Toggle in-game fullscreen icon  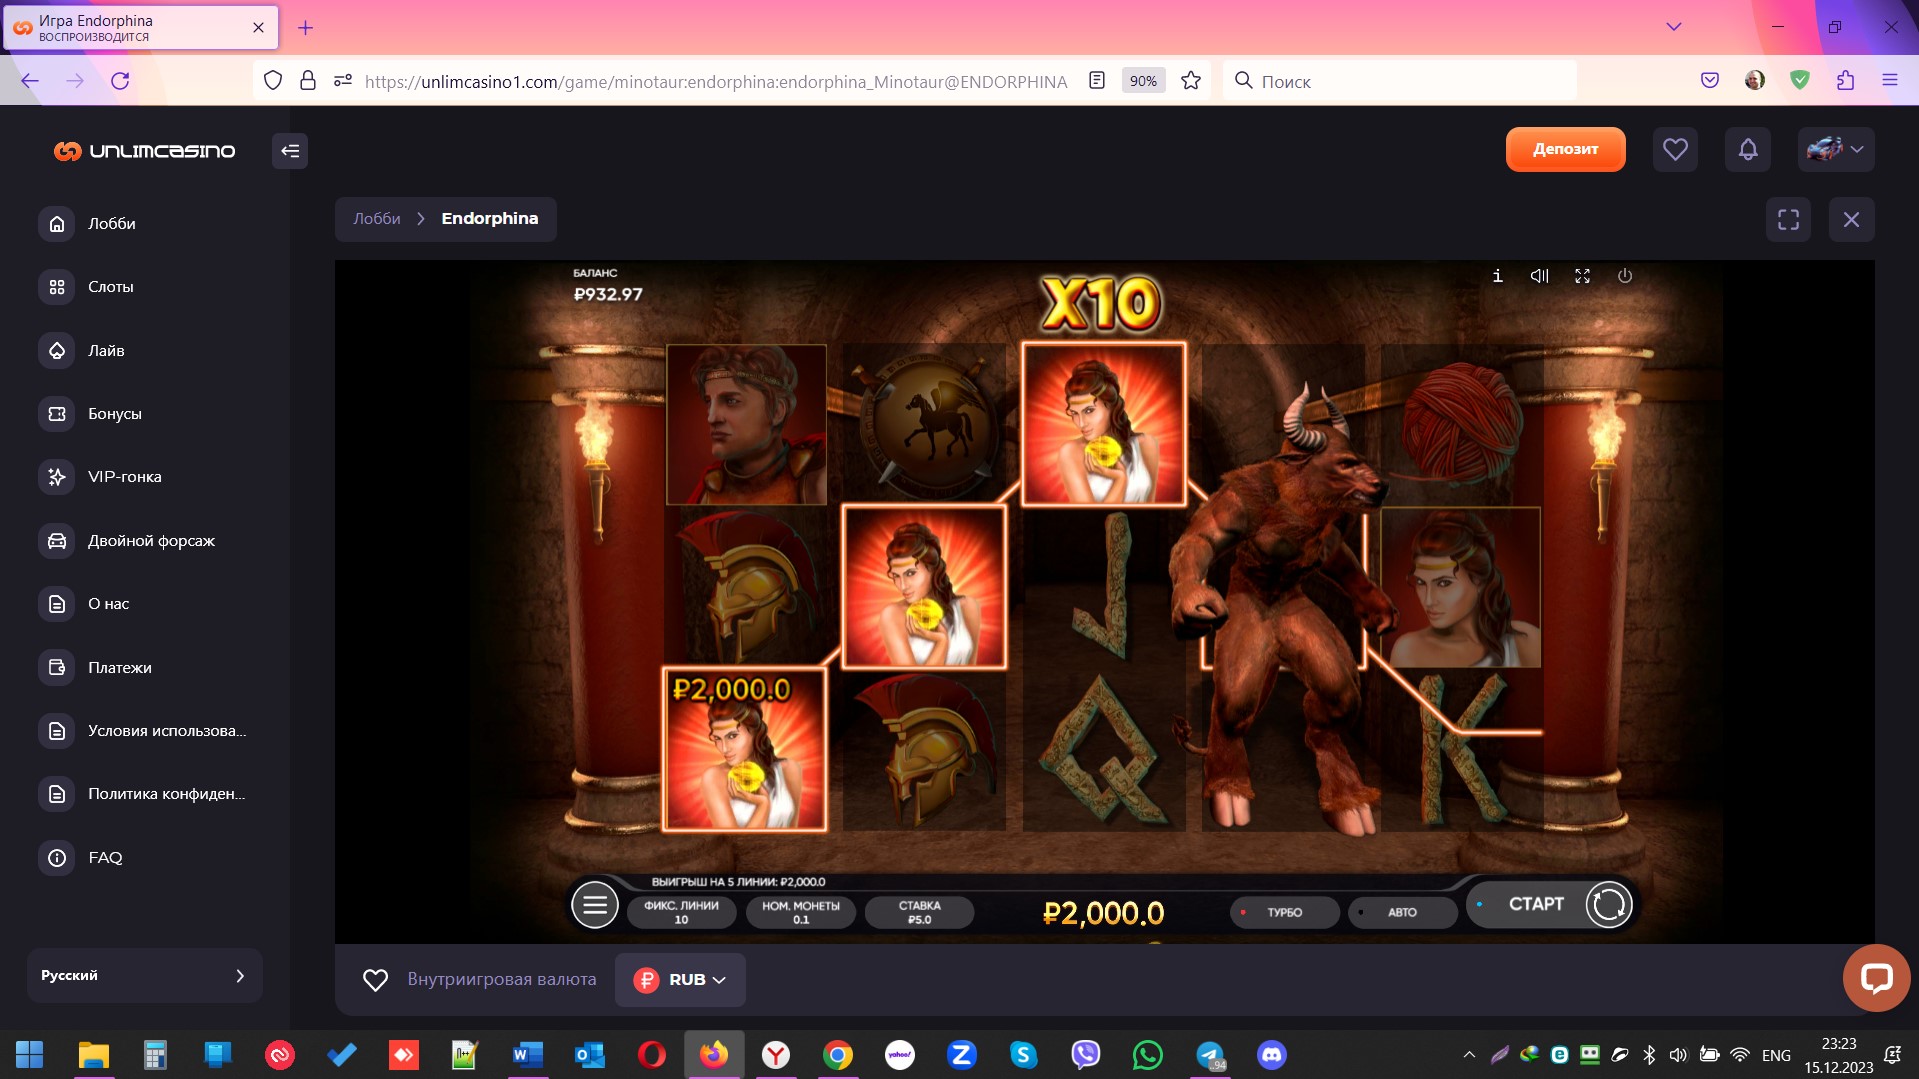pyautogui.click(x=1582, y=276)
